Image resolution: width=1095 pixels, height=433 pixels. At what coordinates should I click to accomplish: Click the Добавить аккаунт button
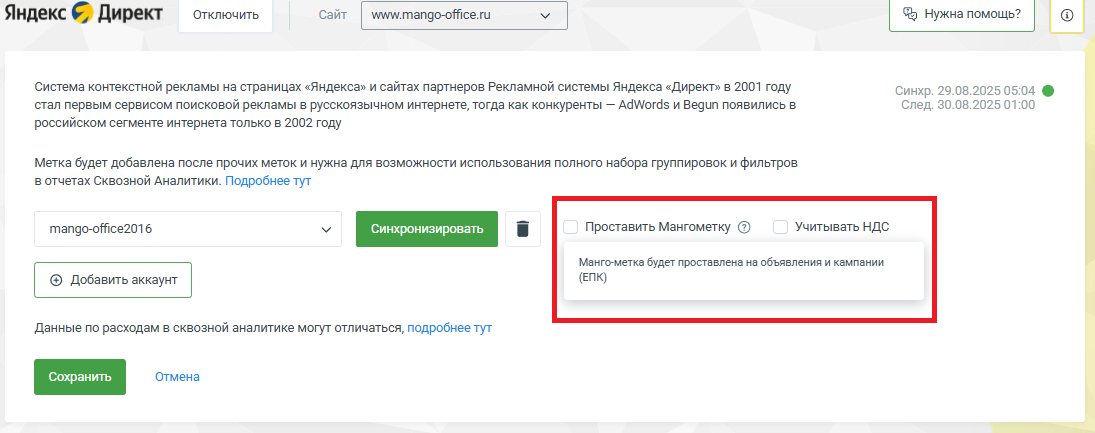113,280
